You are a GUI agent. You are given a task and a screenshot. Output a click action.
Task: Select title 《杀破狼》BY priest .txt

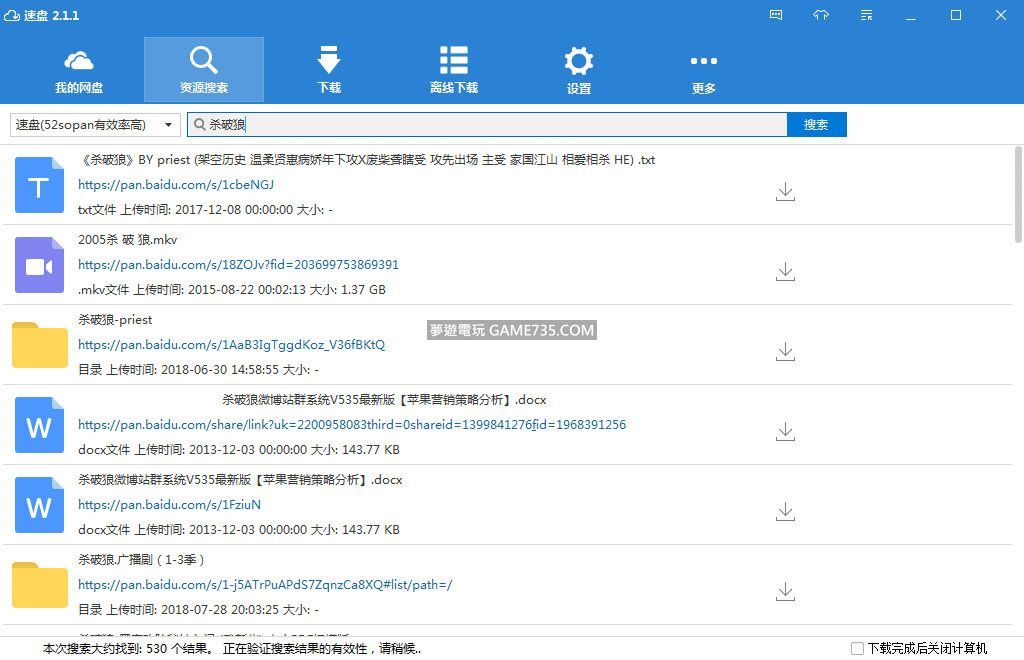(x=366, y=160)
